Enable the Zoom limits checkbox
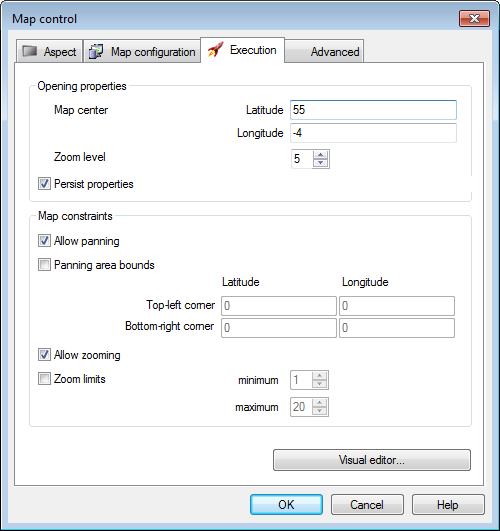Viewport: 500px width, 531px height. pos(44,378)
